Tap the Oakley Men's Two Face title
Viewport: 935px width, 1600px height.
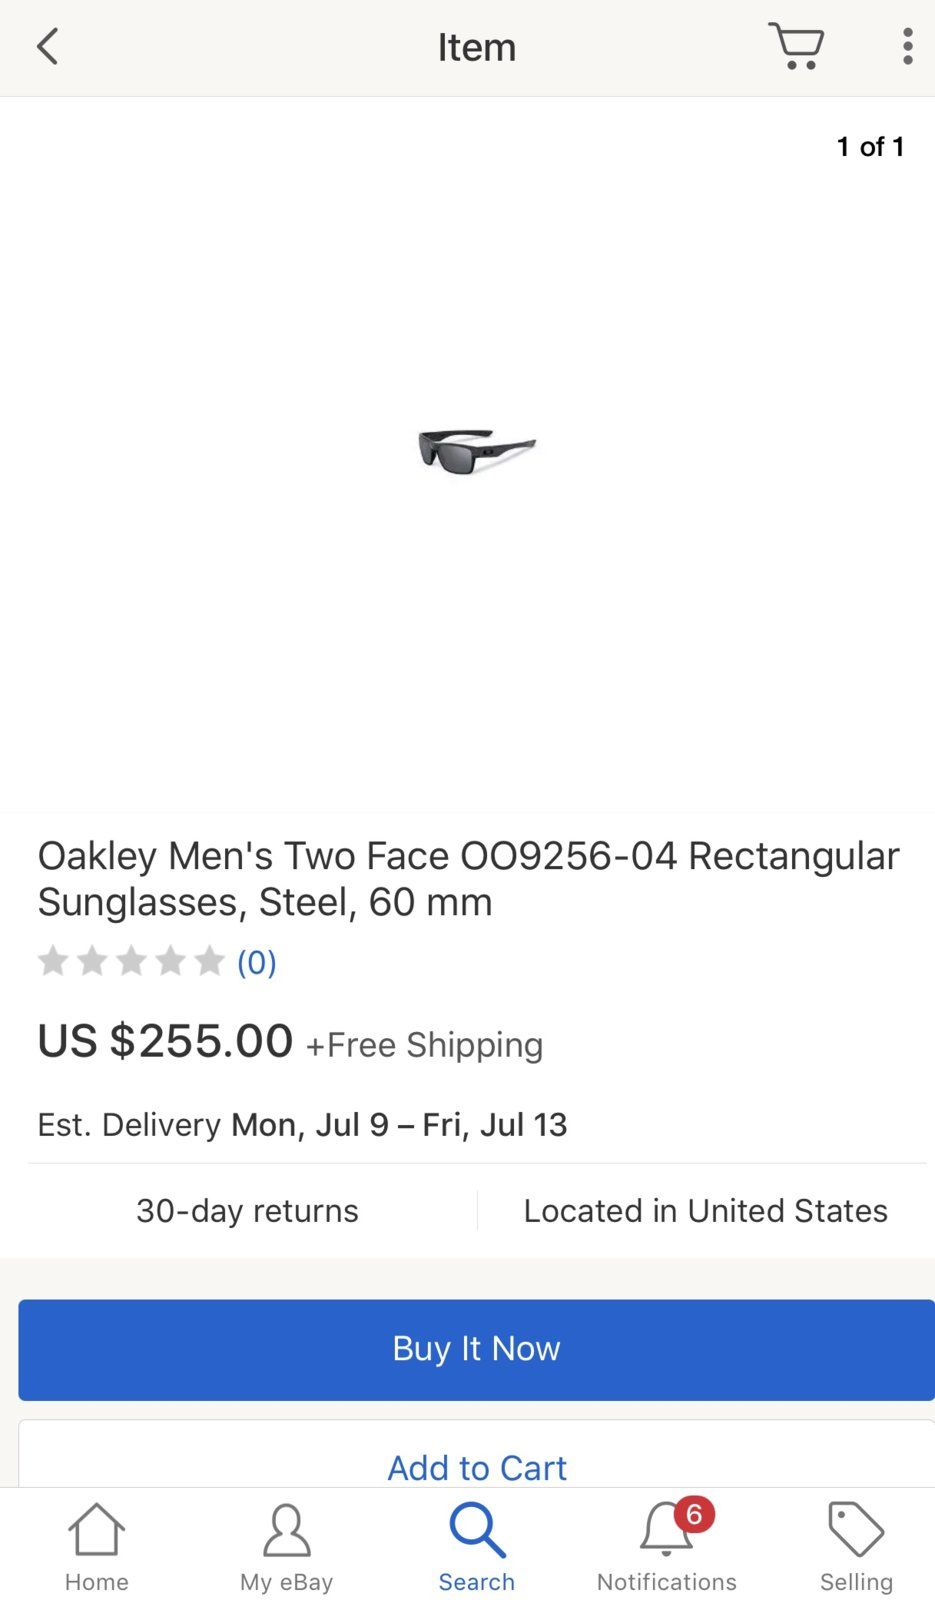click(x=468, y=879)
